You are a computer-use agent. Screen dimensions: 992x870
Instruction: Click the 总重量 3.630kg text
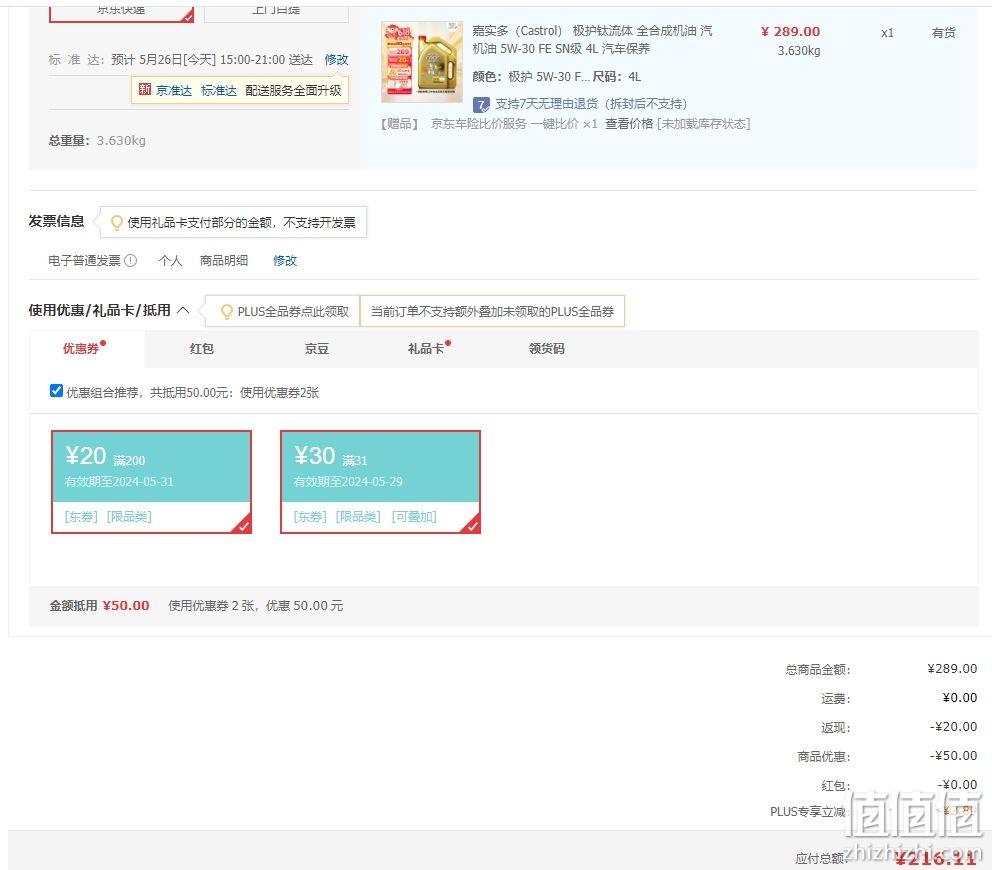97,140
